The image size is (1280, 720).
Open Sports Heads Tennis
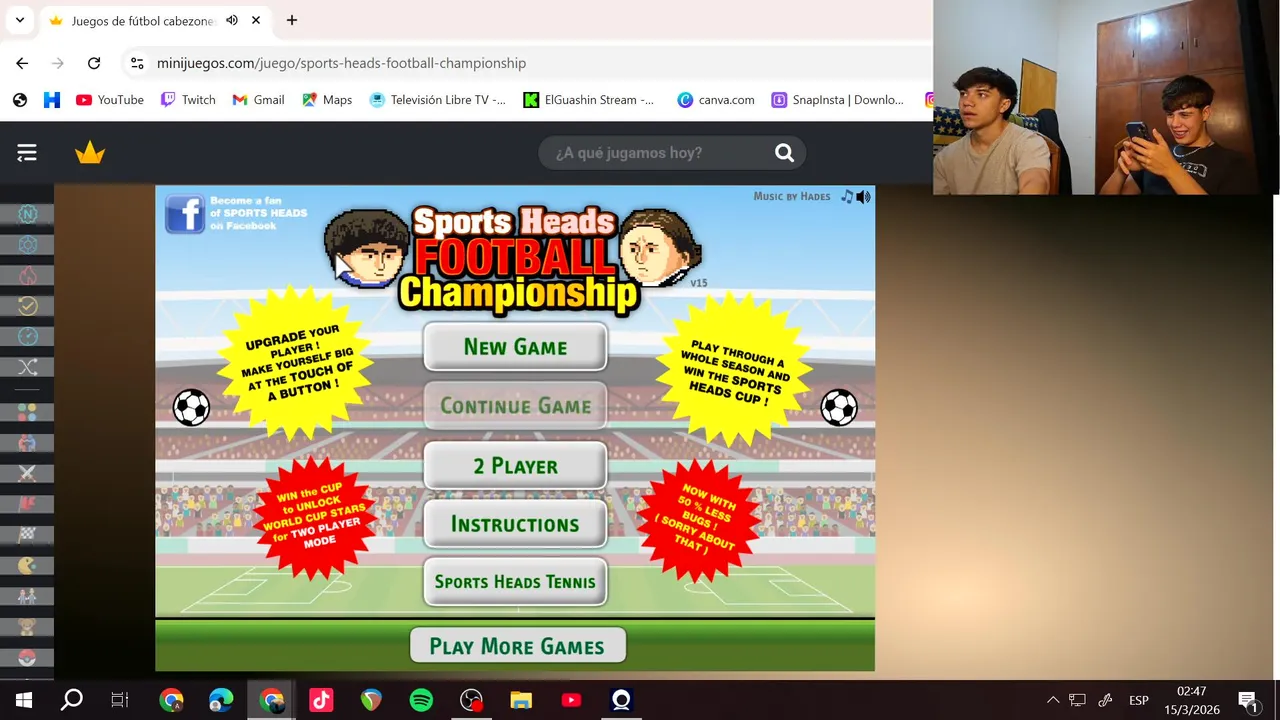pyautogui.click(x=515, y=582)
